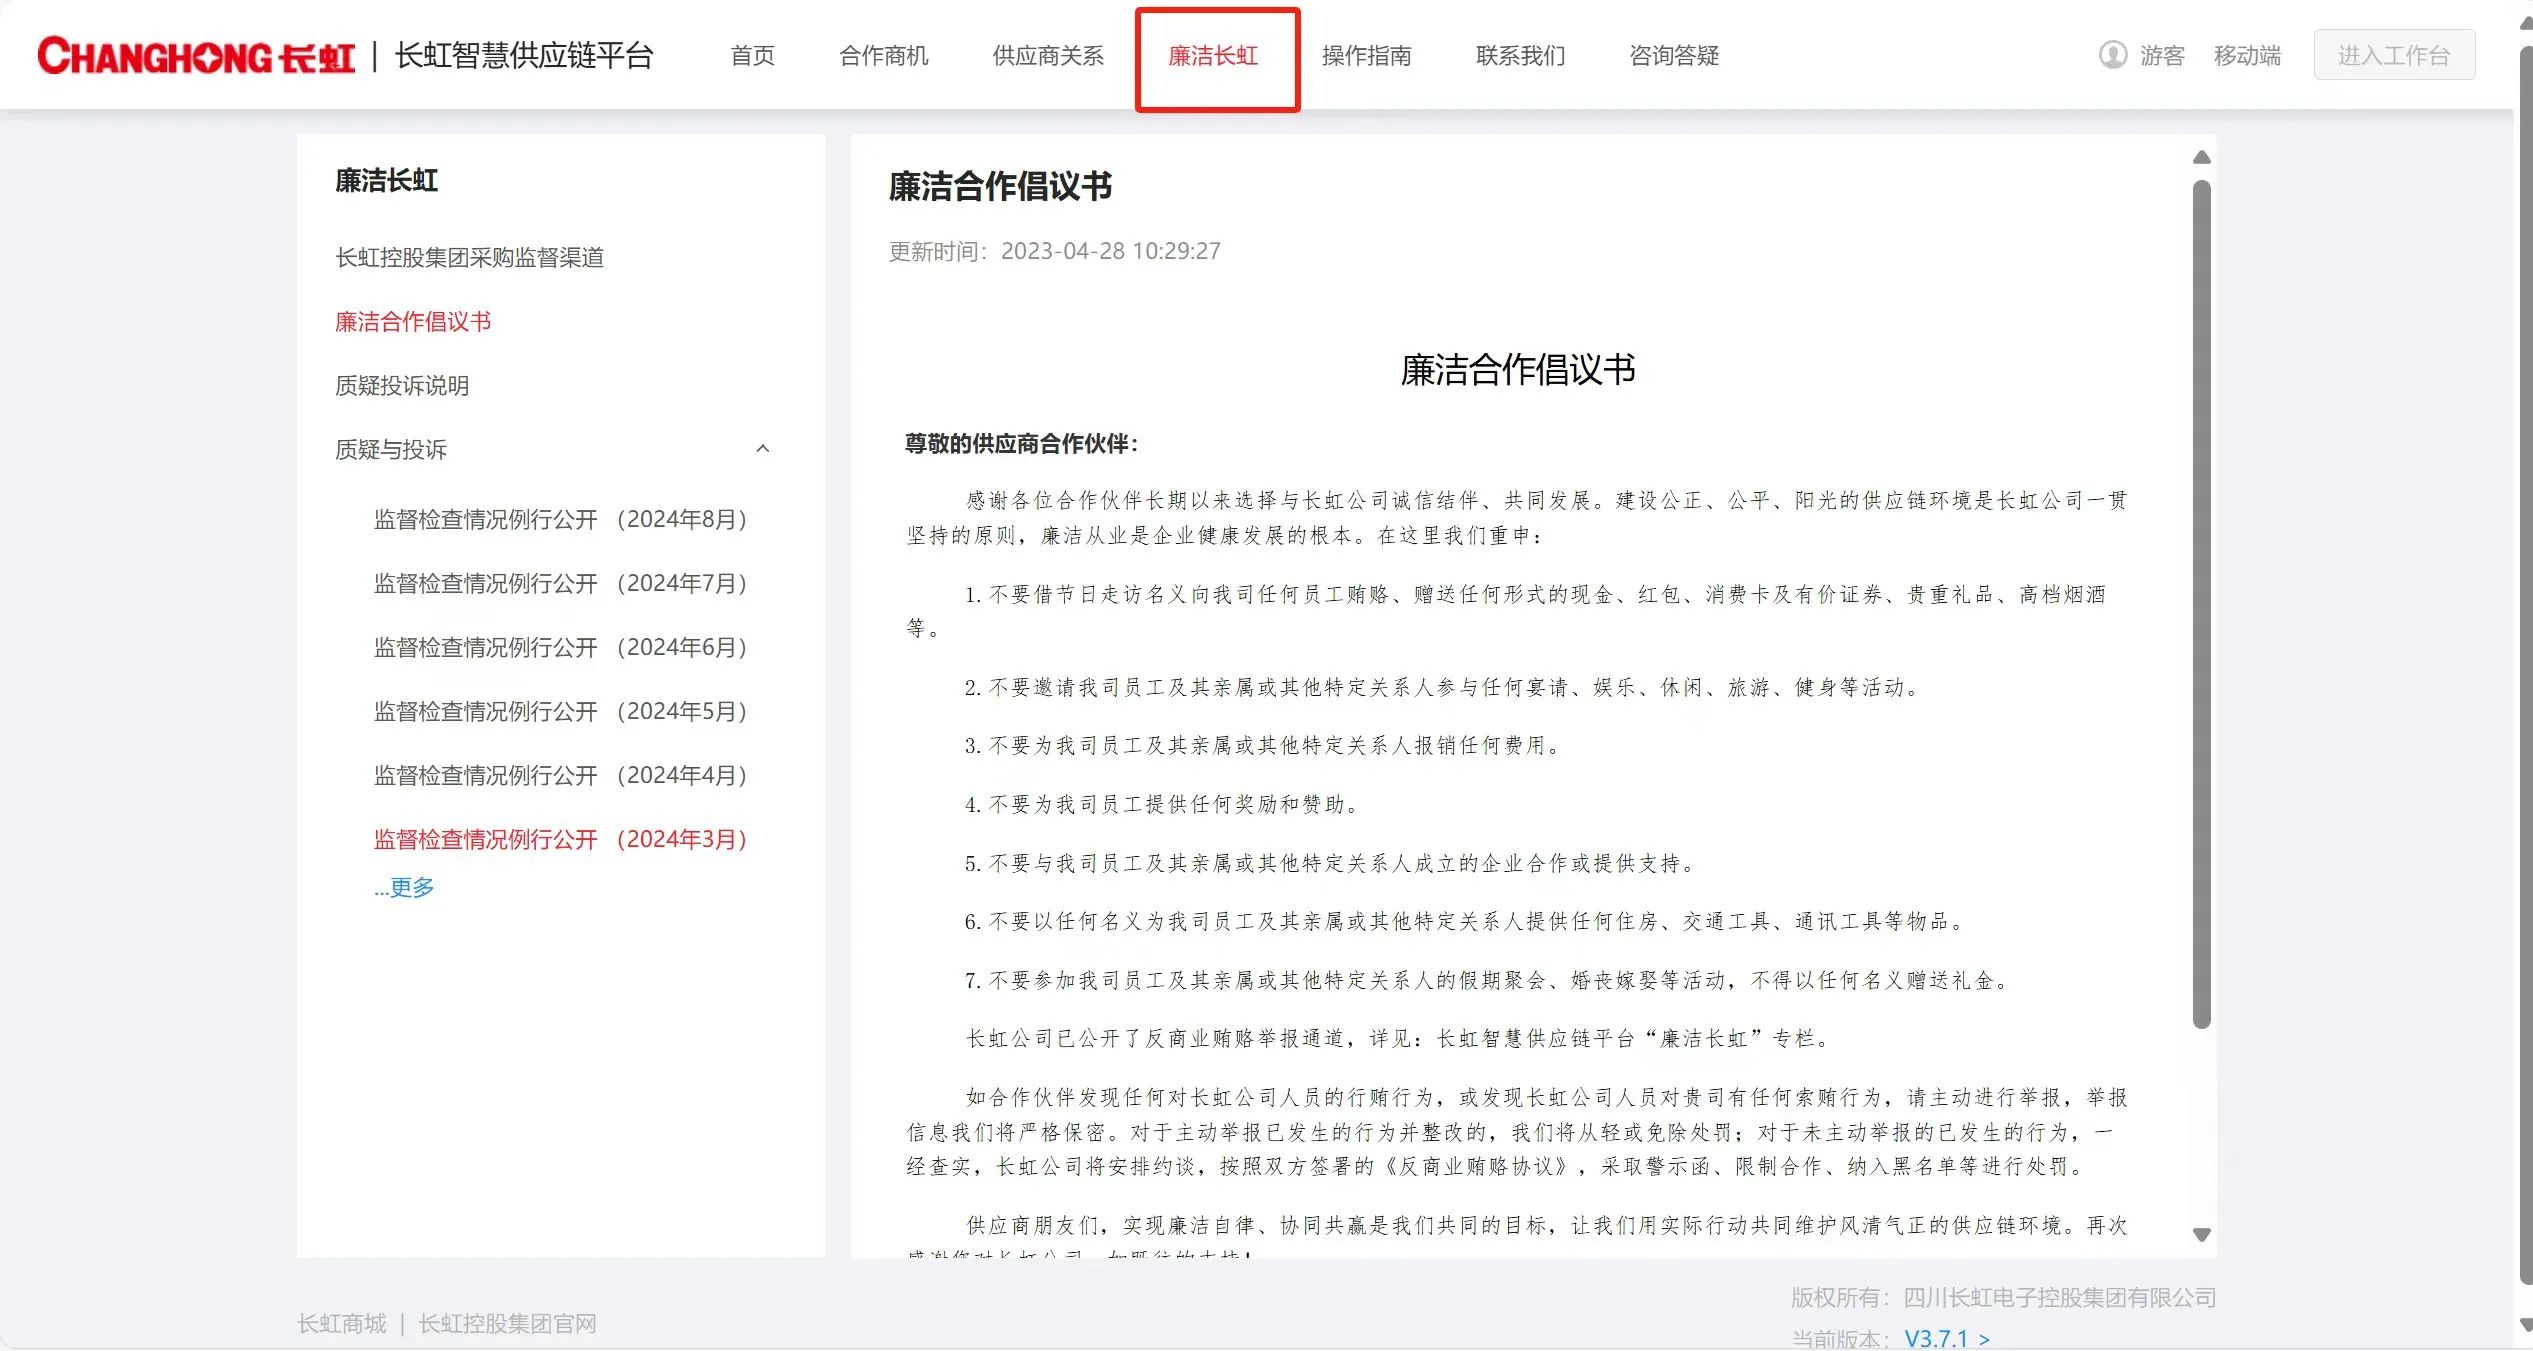Click the 质疑与投诉 sidebar heading
The image size is (2533, 1351).
[390, 450]
